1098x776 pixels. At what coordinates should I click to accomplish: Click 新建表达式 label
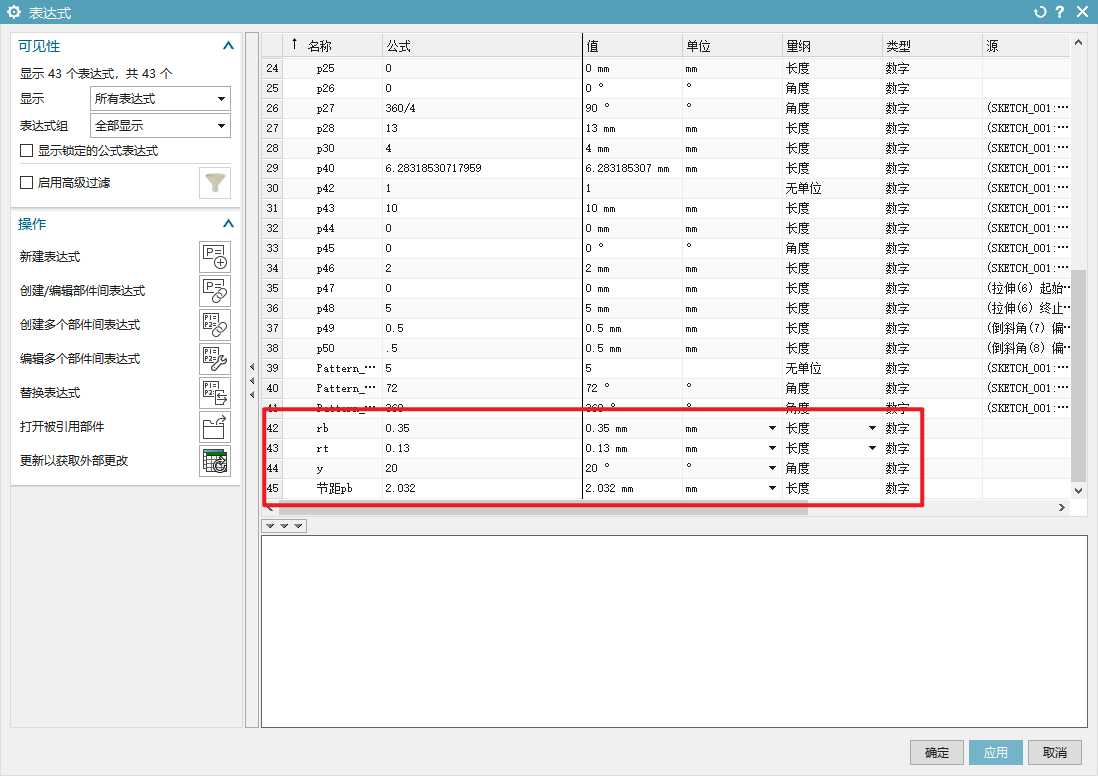coord(50,257)
